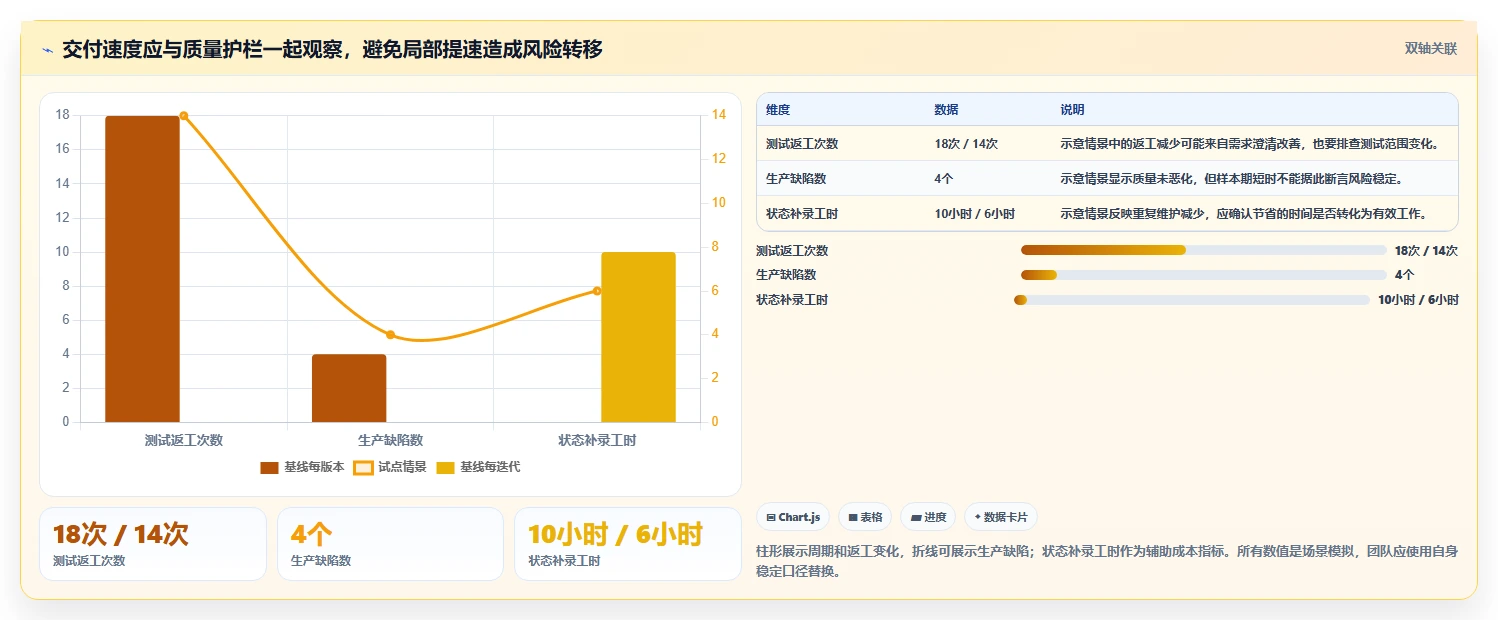Click the brown 生产缺陷数 bar in chart
This screenshot has height=620, width=1498.
coord(349,388)
